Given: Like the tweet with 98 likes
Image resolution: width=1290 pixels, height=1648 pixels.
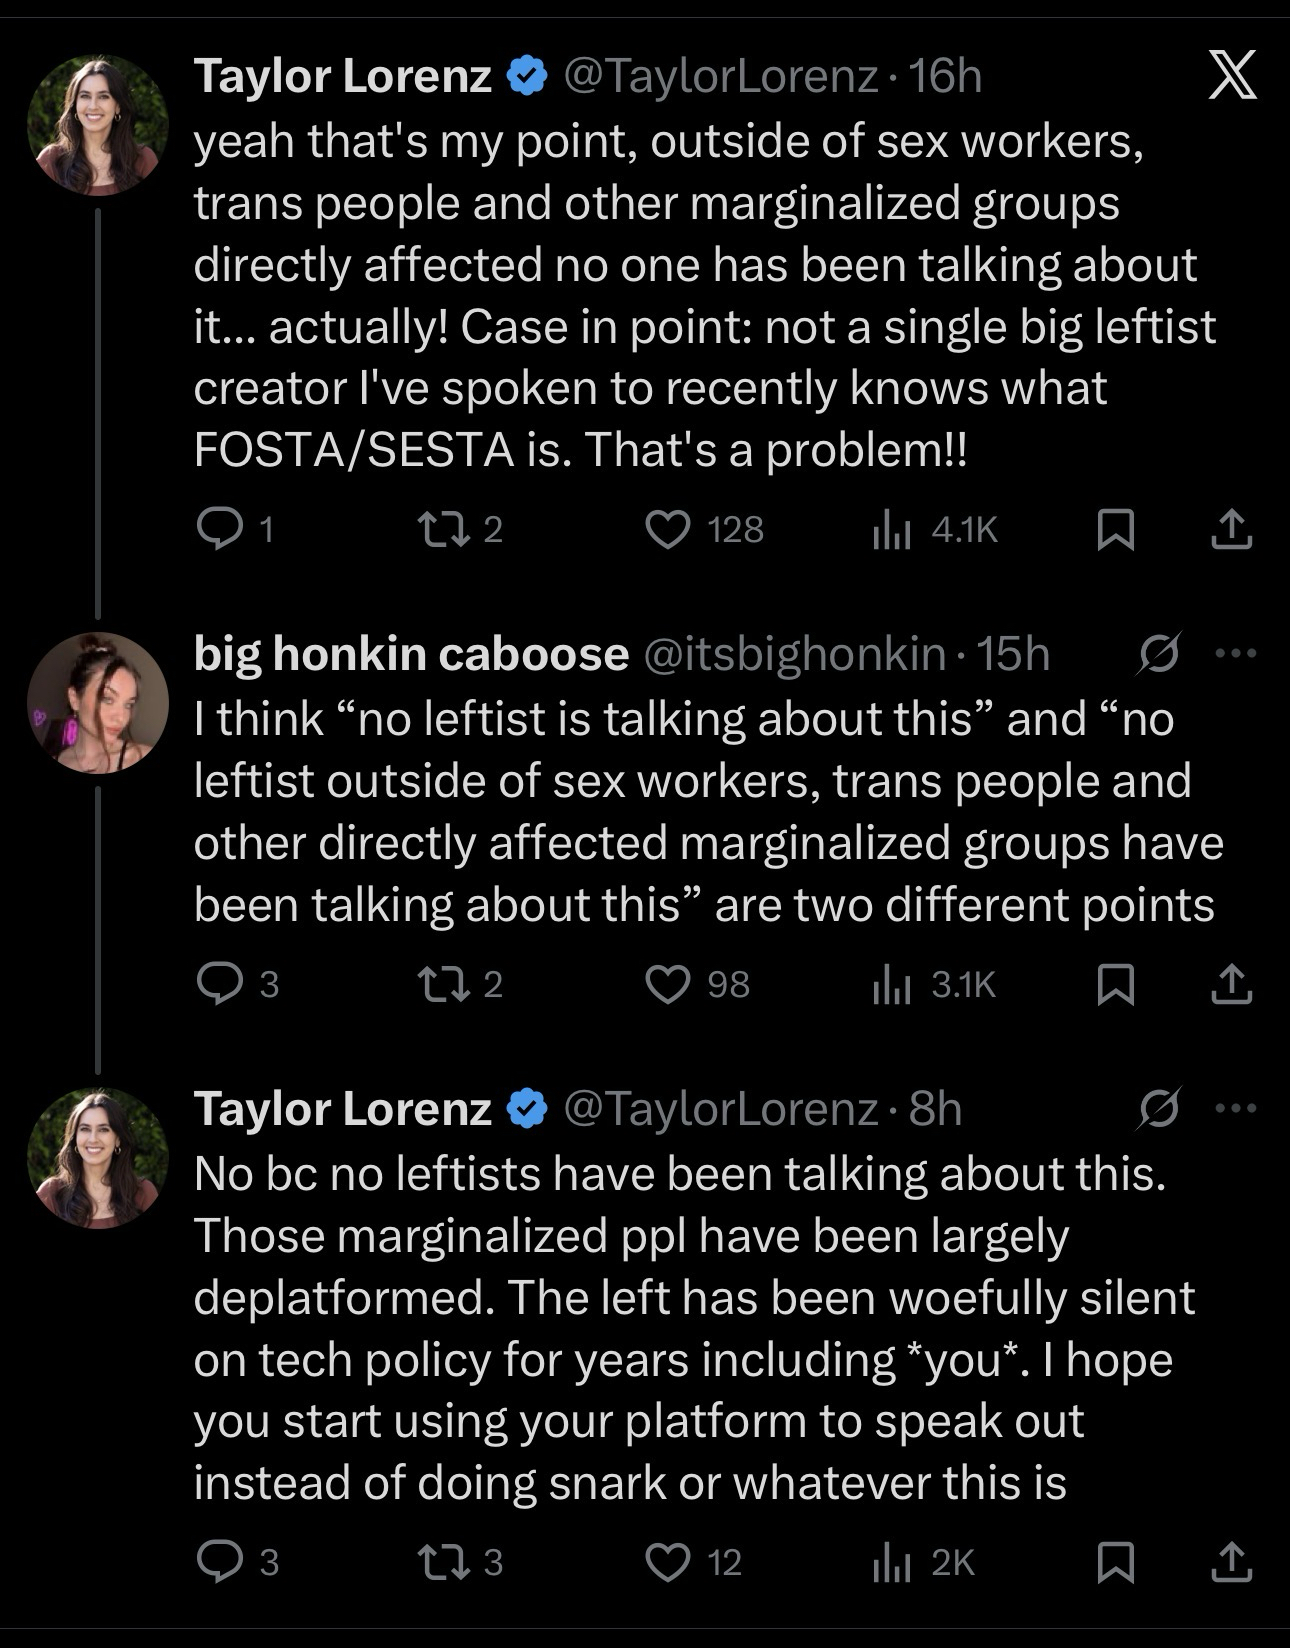Looking at the screenshot, I should pyautogui.click(x=668, y=984).
